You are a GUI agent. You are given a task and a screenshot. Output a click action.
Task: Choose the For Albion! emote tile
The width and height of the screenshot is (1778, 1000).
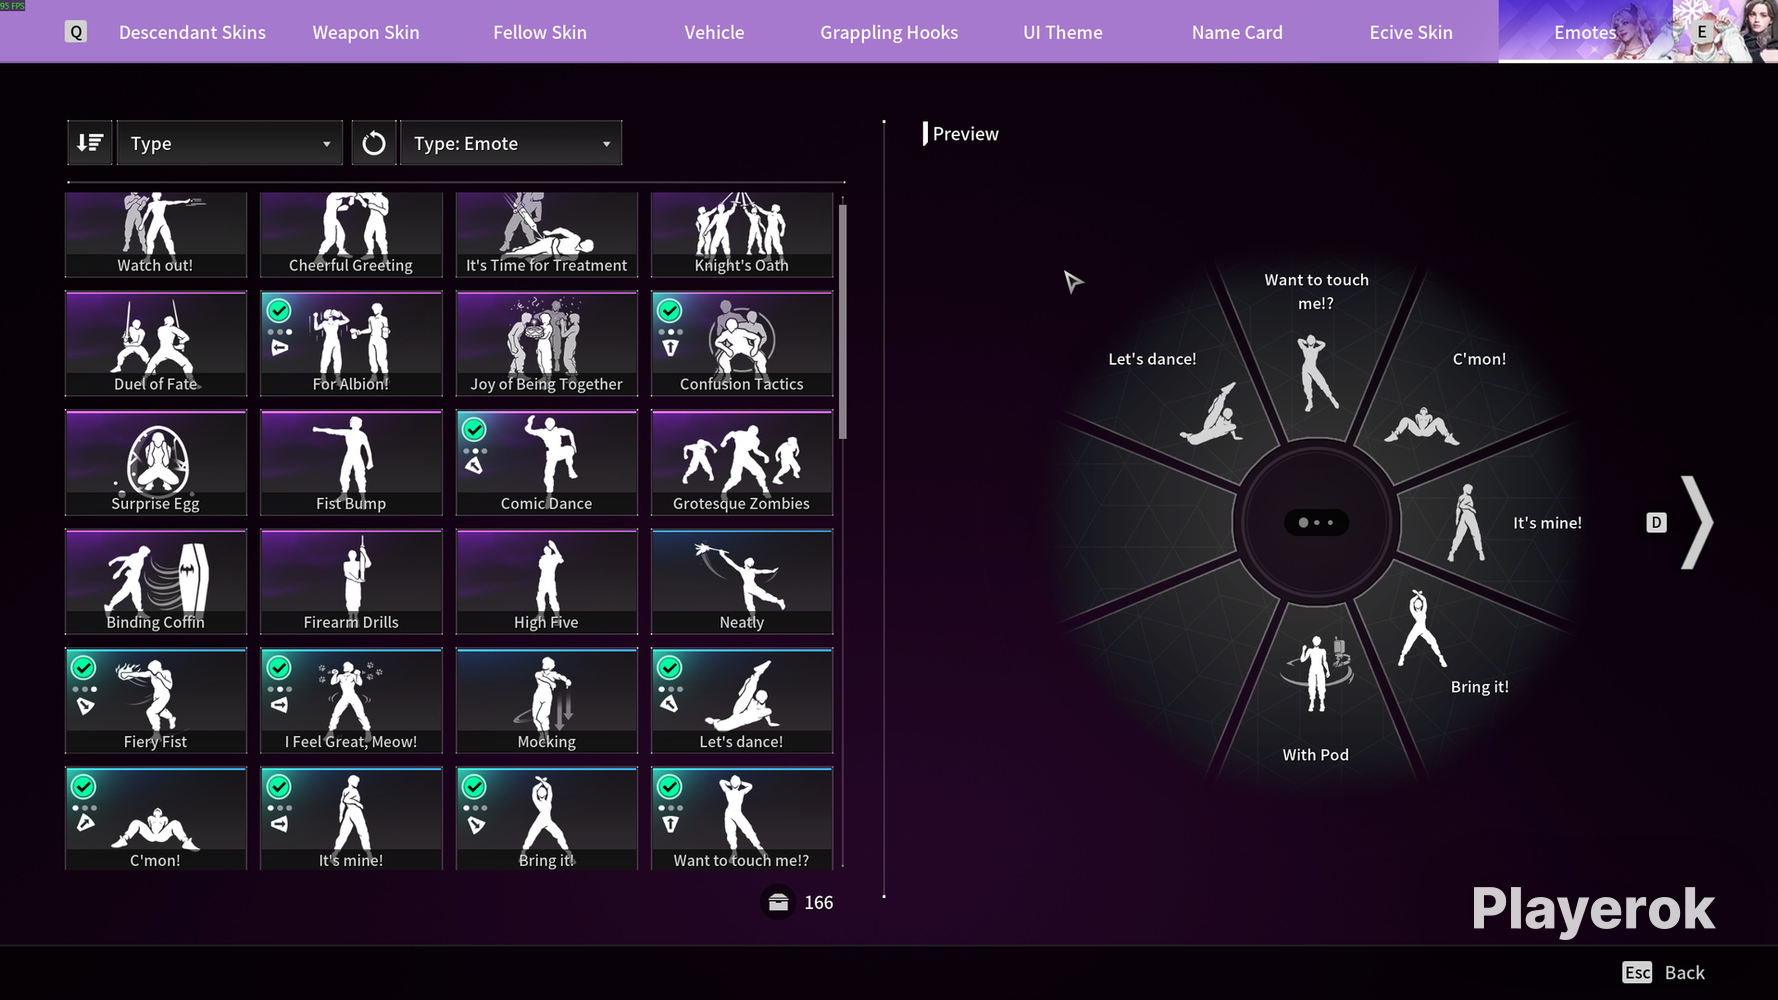click(351, 344)
